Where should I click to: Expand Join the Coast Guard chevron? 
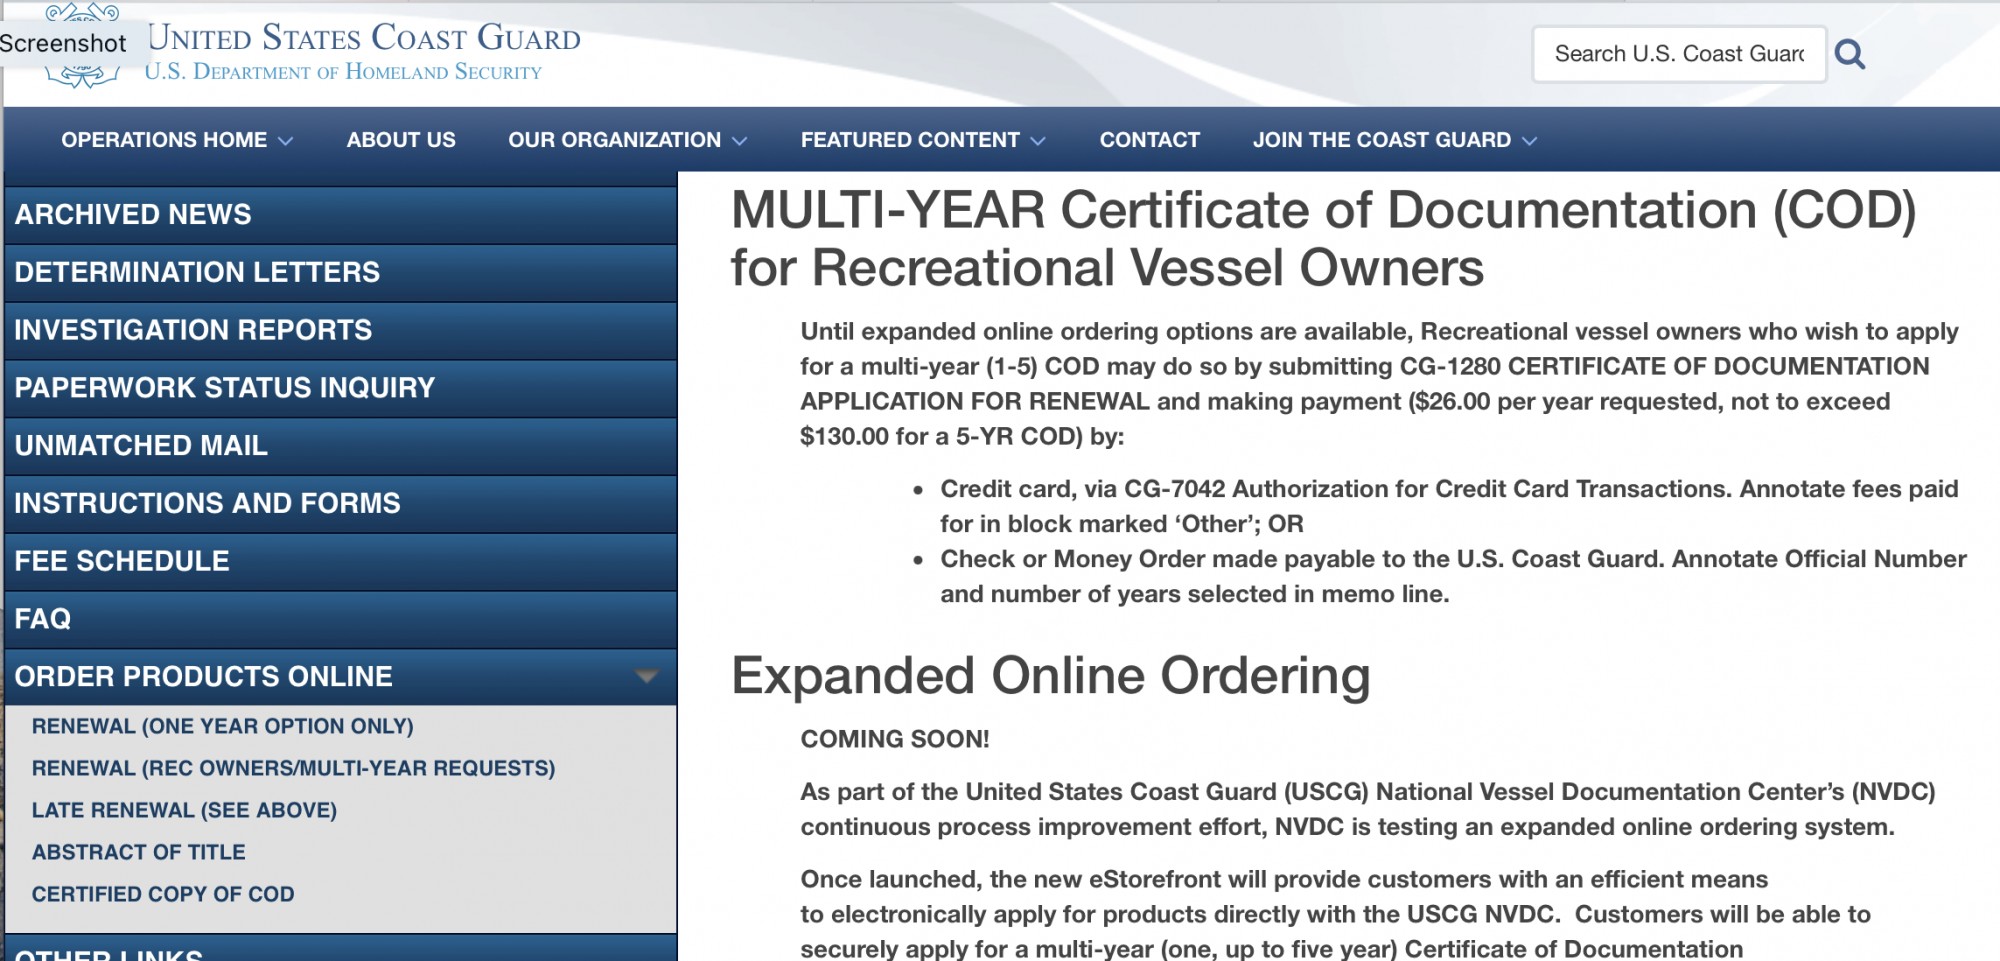coord(1530,141)
